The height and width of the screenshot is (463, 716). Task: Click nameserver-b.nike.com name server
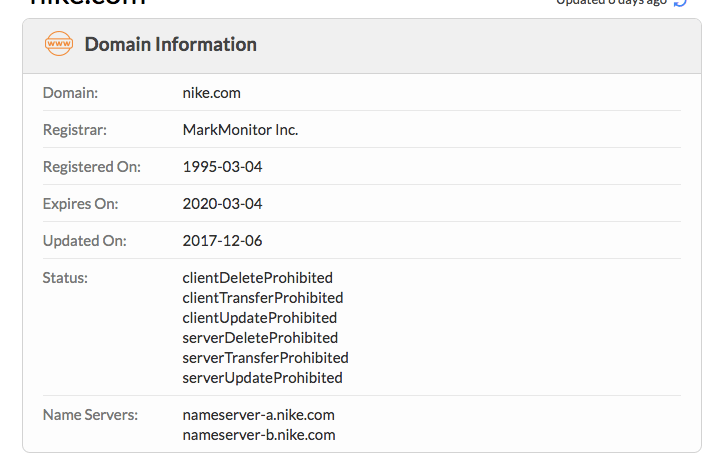coord(259,435)
